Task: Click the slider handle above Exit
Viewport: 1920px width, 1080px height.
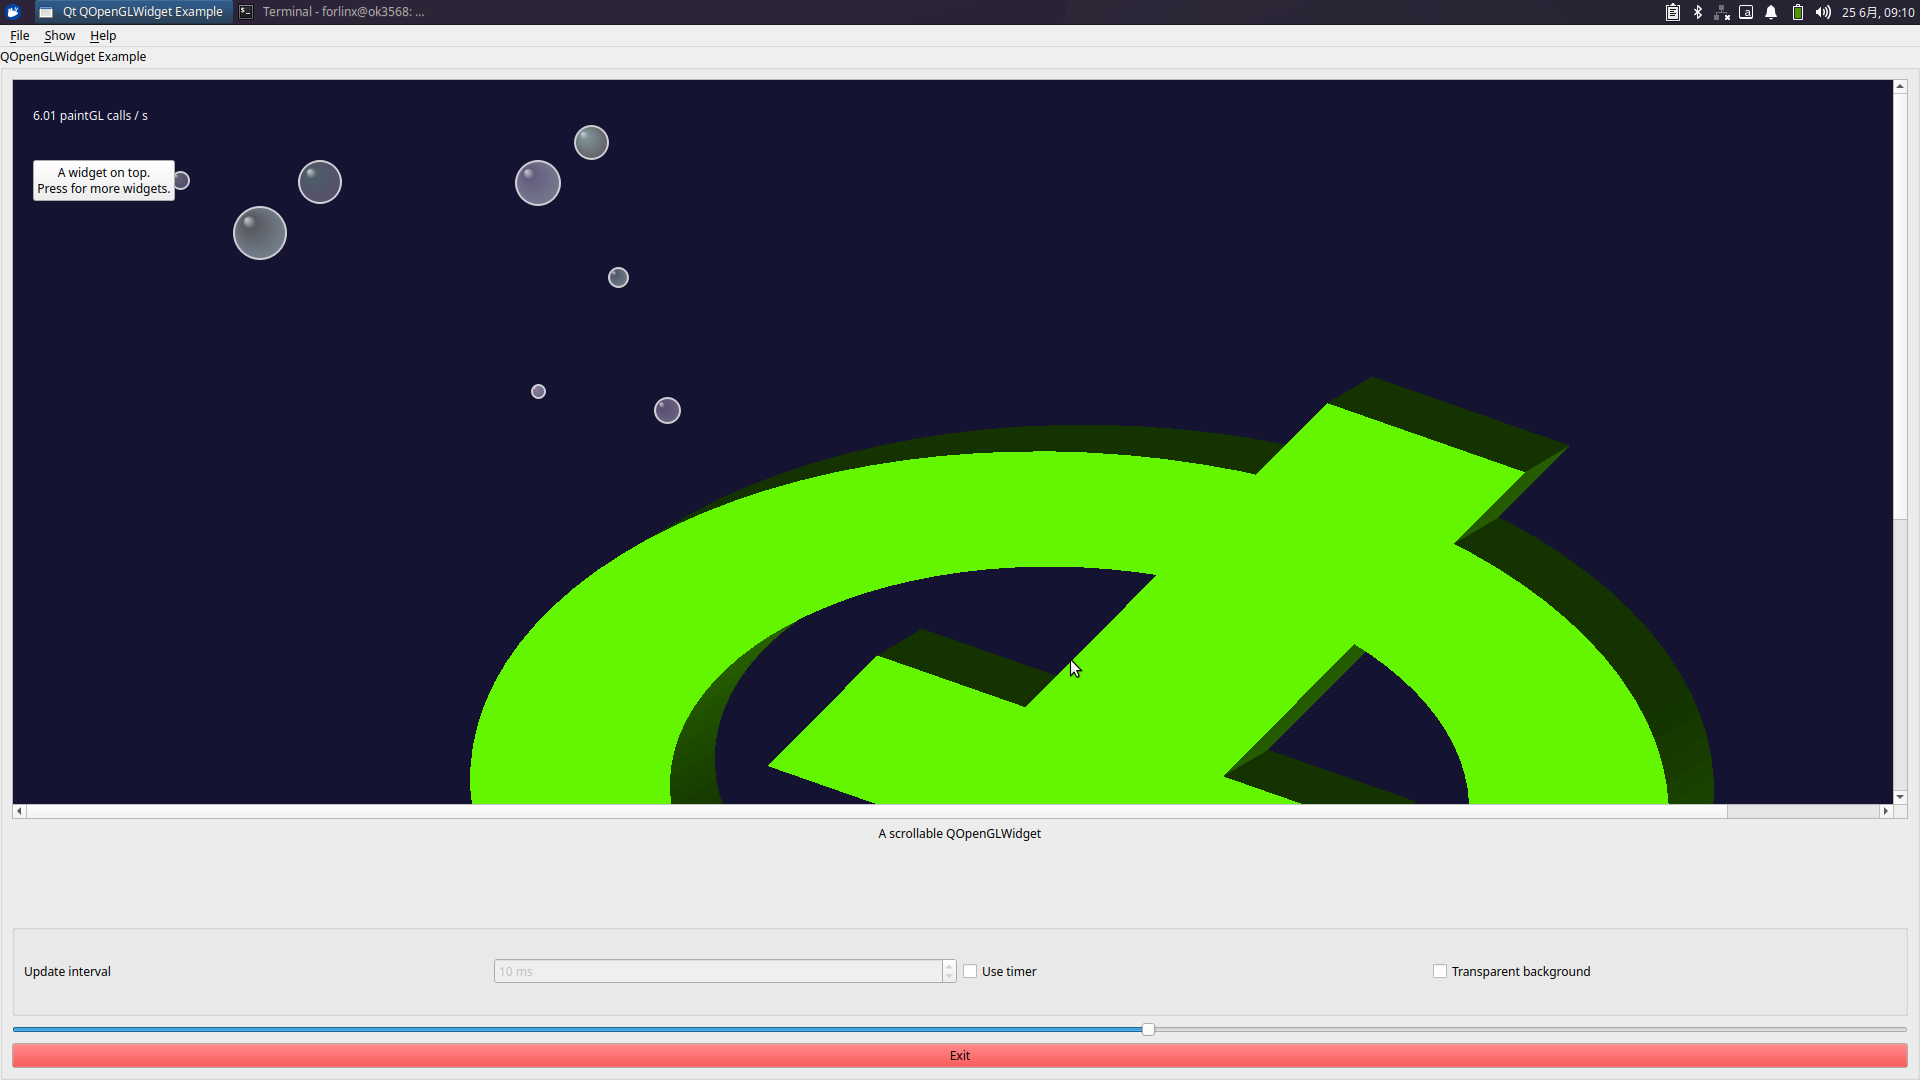Action: (1148, 1029)
